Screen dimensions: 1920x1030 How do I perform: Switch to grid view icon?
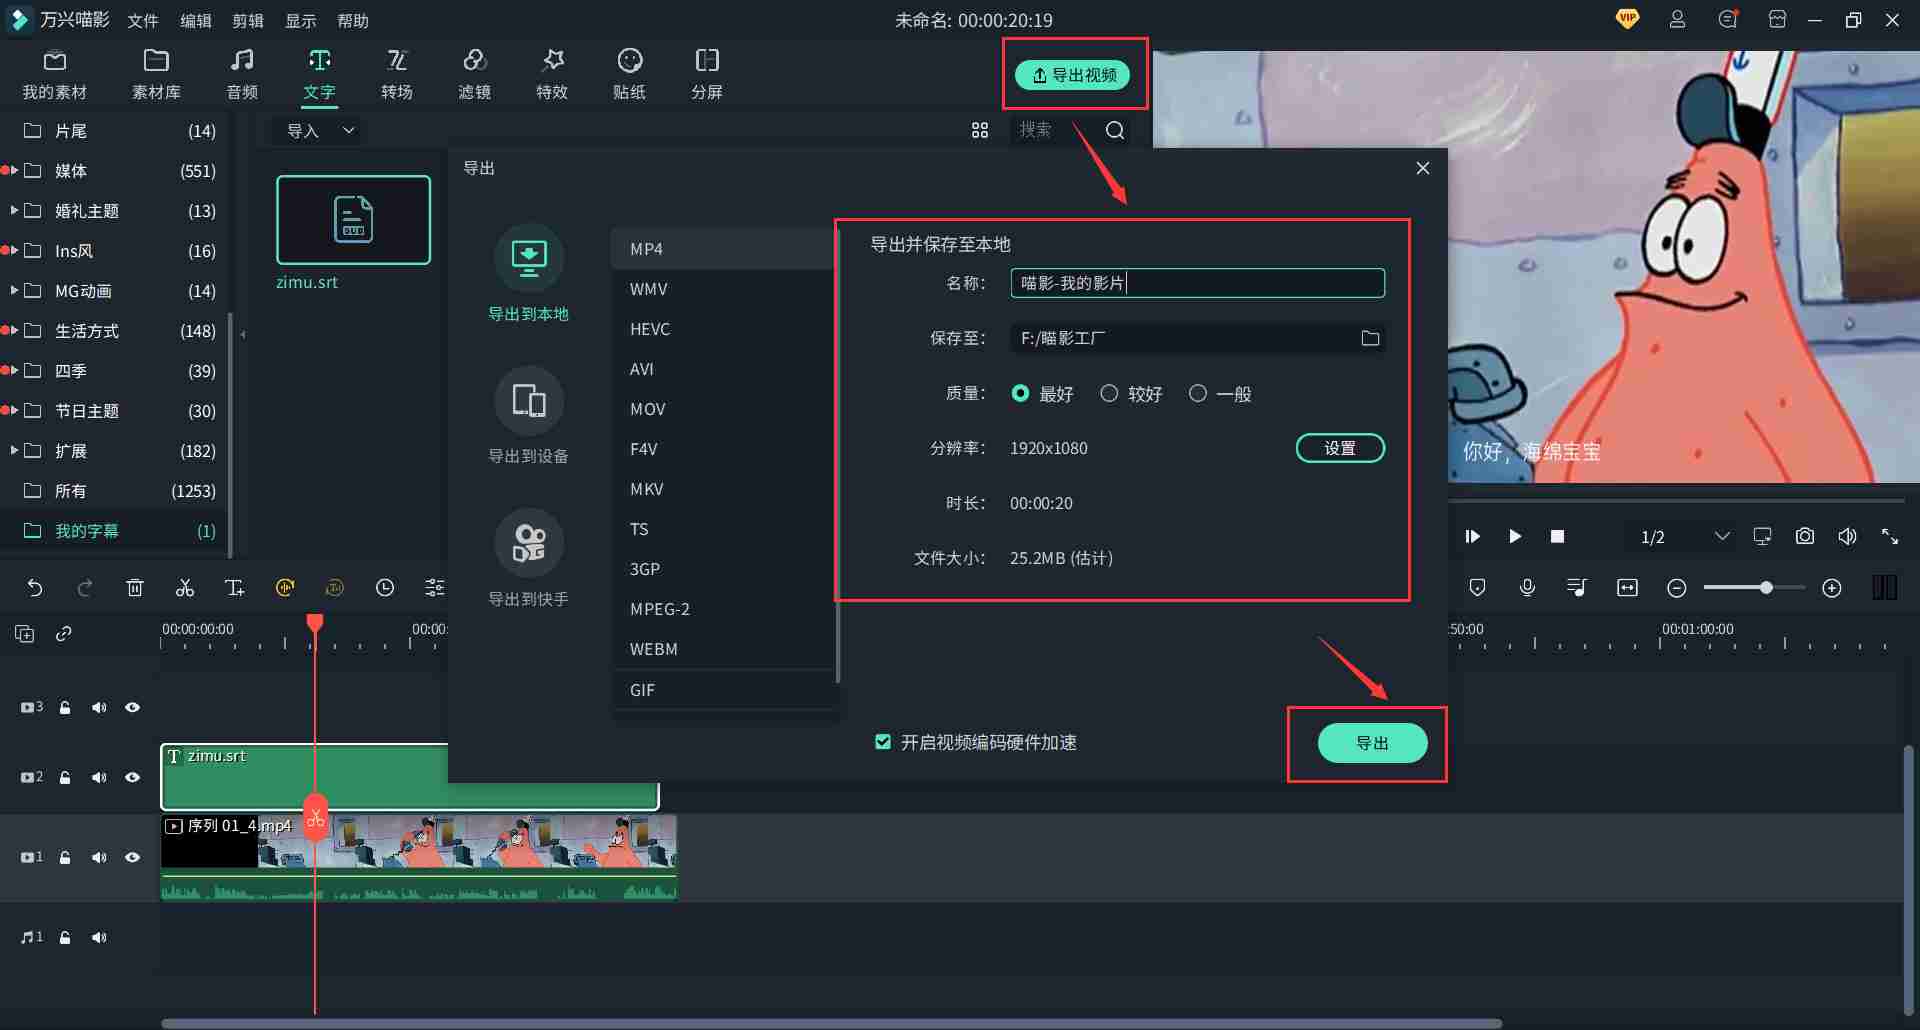click(980, 130)
